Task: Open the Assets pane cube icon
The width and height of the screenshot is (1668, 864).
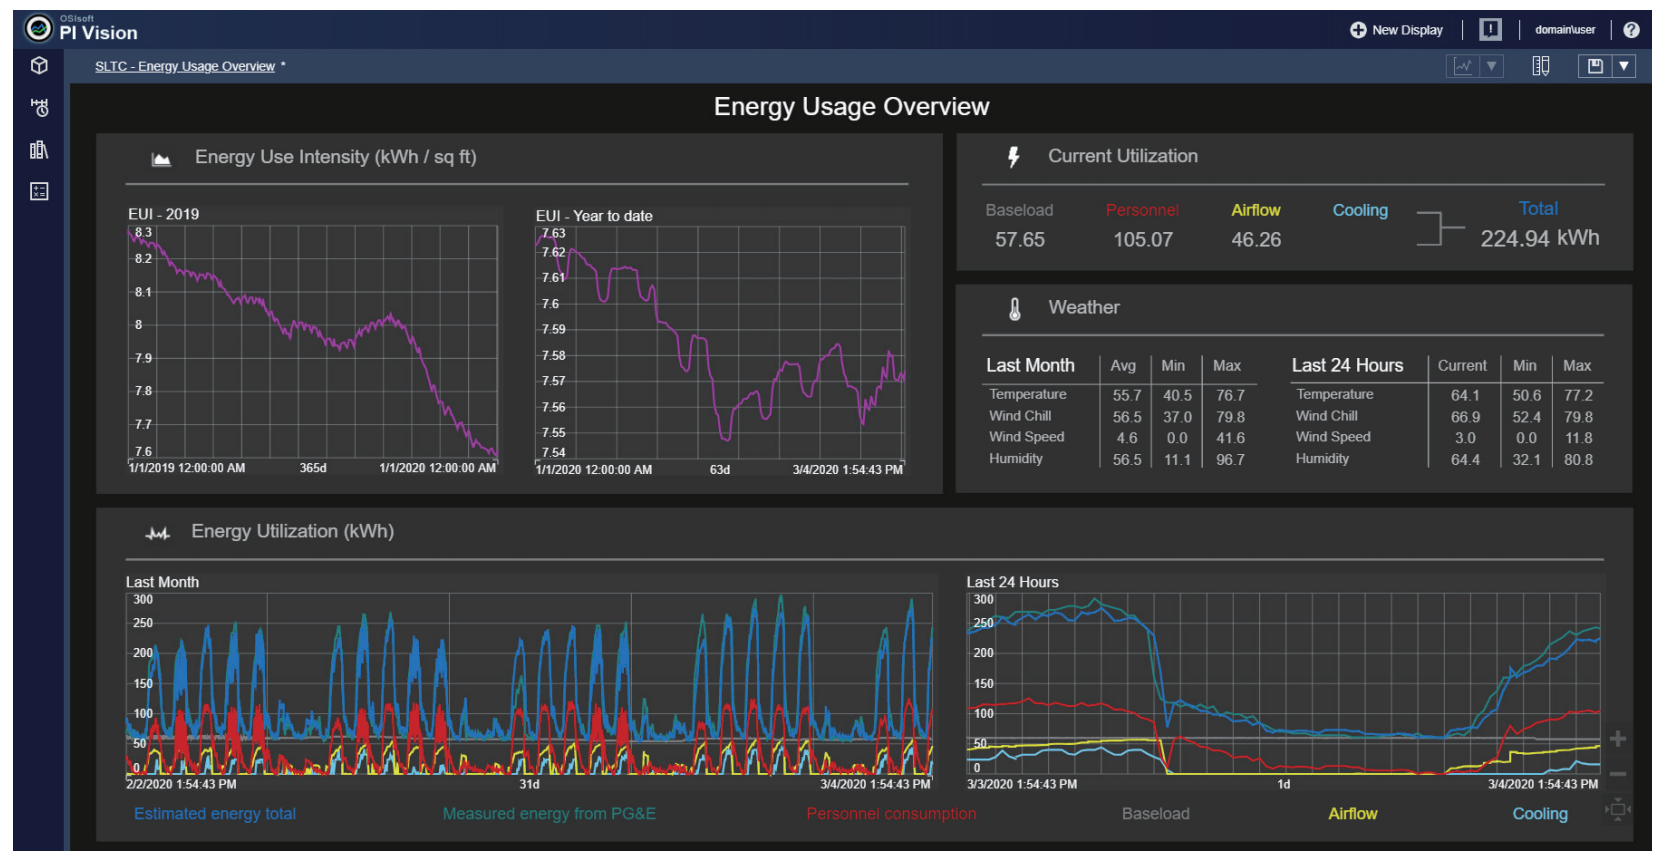Action: pyautogui.click(x=39, y=66)
